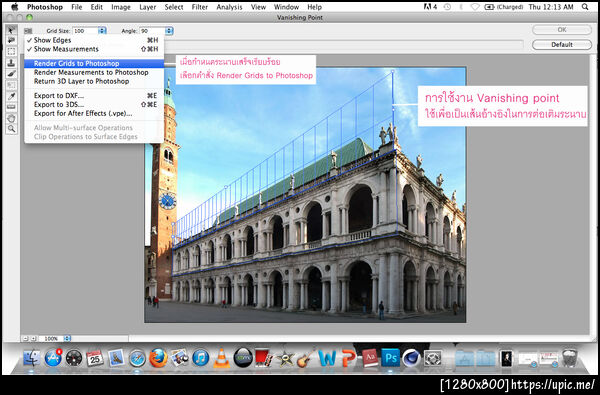
Task: Open the Analysis menu
Action: 229,7
